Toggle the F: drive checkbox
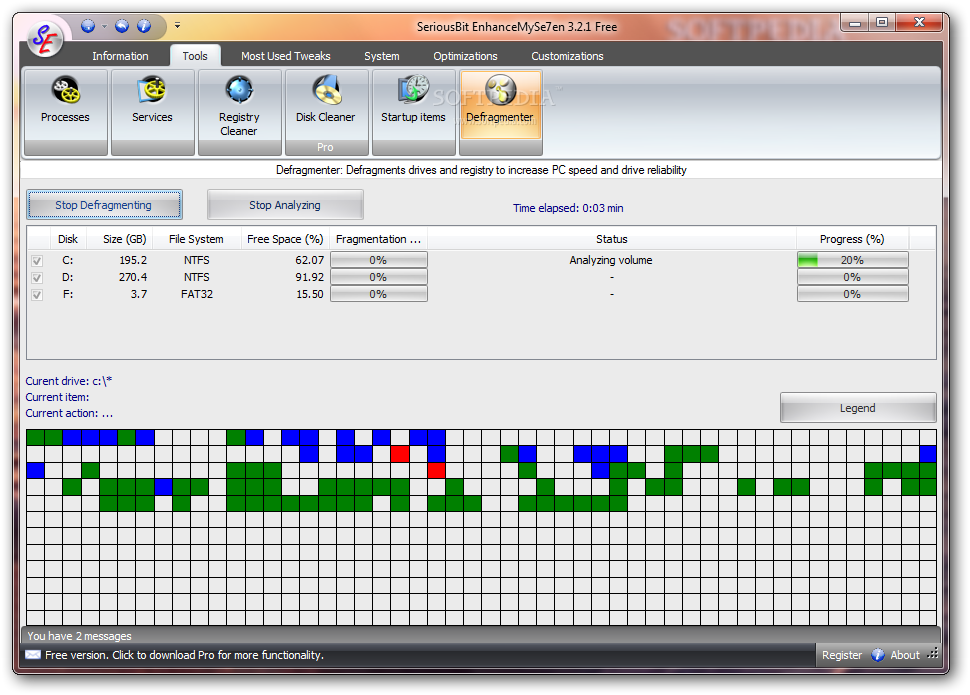 [x=37, y=295]
